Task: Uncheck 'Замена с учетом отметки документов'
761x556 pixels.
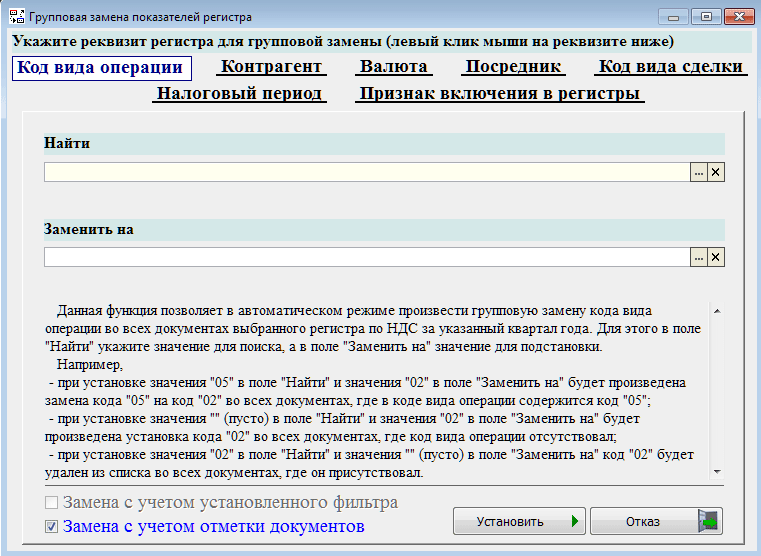Action: click(51, 526)
